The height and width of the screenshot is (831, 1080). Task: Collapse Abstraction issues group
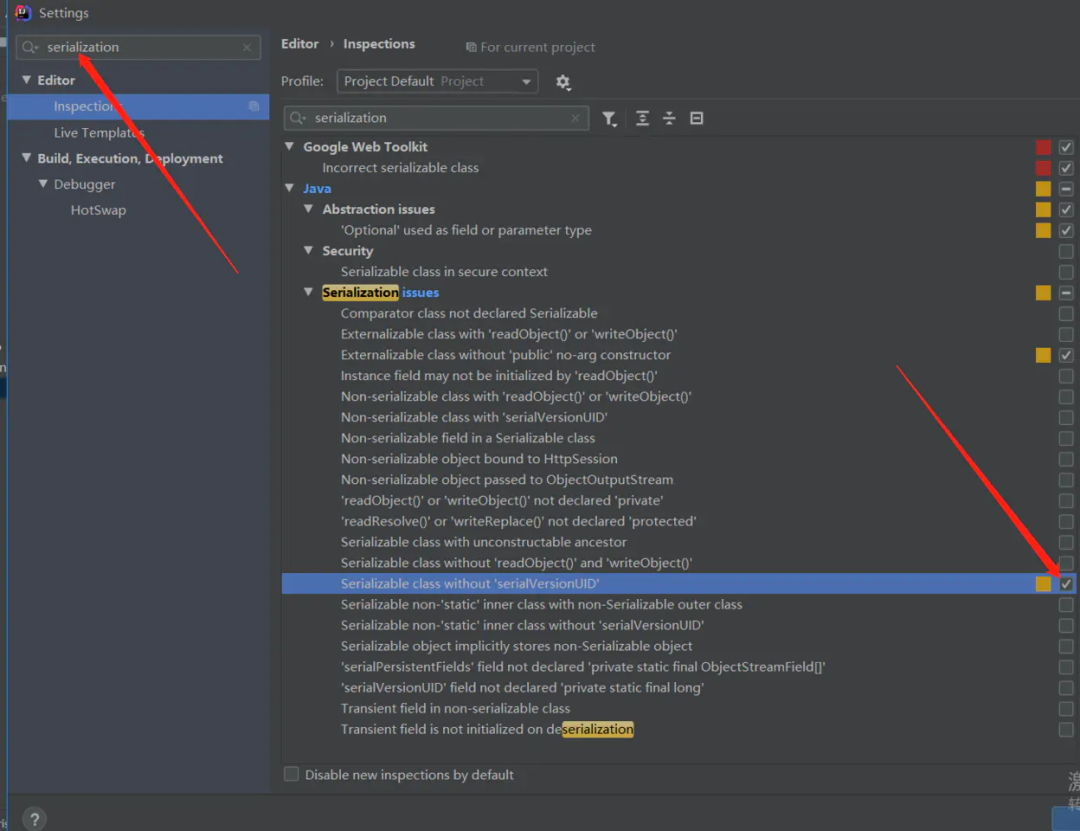click(309, 209)
